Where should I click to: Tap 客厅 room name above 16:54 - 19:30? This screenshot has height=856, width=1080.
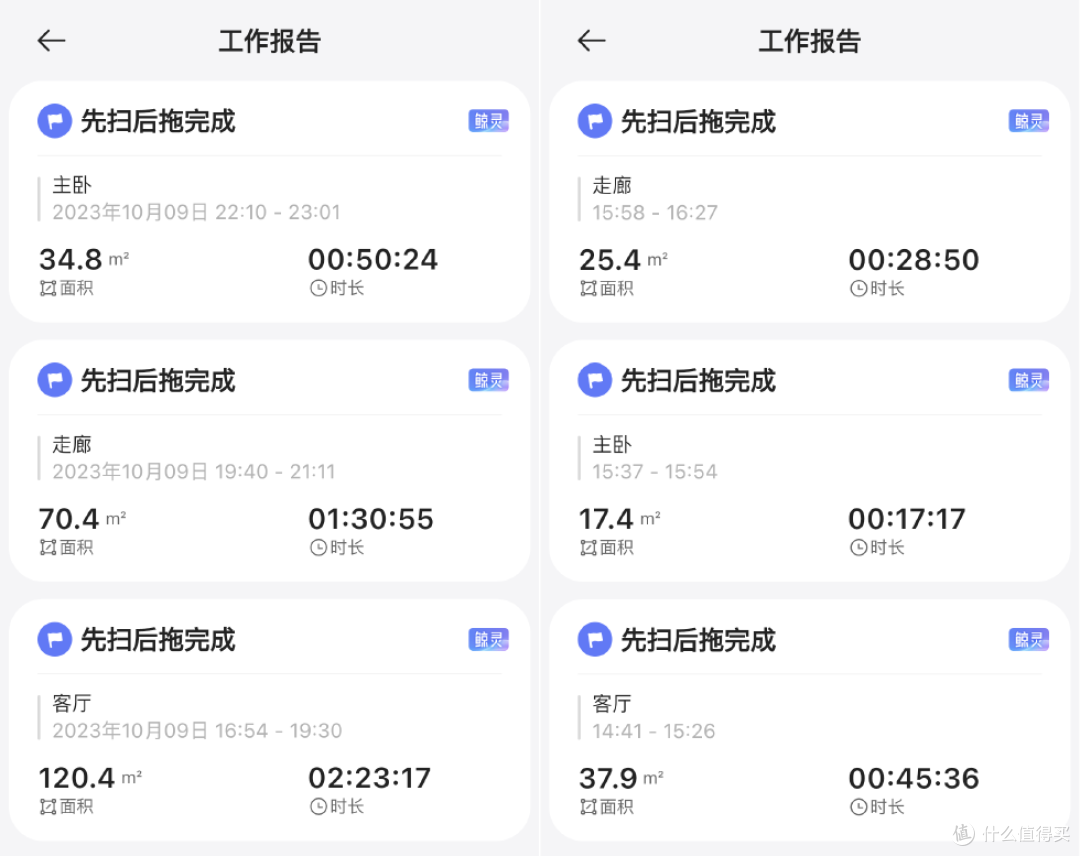coord(72,703)
